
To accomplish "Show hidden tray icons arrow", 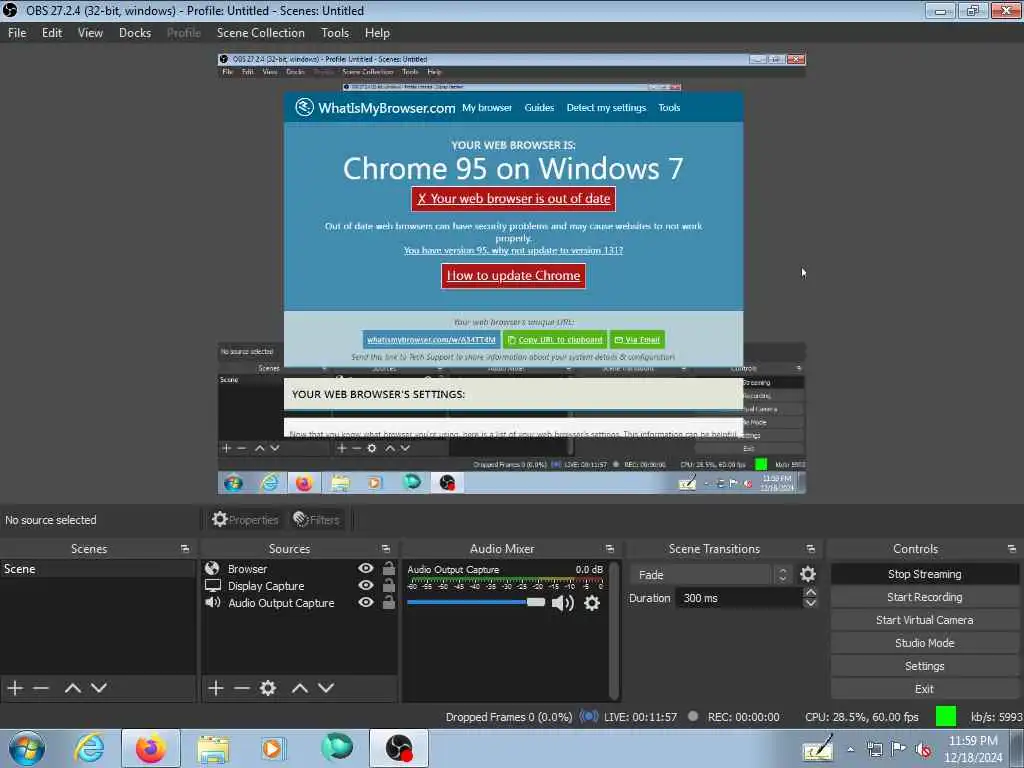I will coord(850,749).
